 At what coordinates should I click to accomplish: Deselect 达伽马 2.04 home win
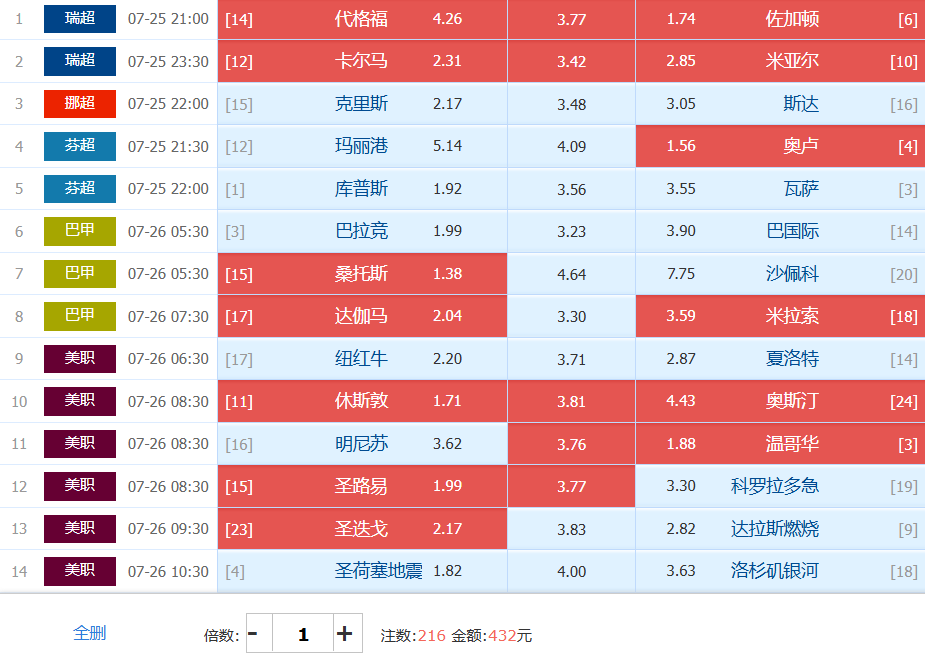click(x=362, y=316)
